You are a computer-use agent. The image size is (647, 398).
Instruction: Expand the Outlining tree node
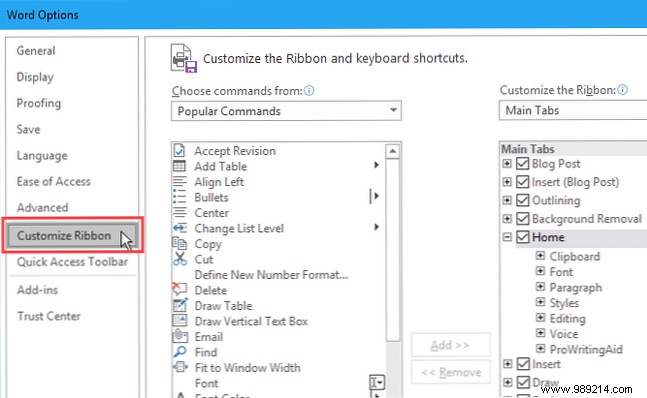tap(507, 200)
